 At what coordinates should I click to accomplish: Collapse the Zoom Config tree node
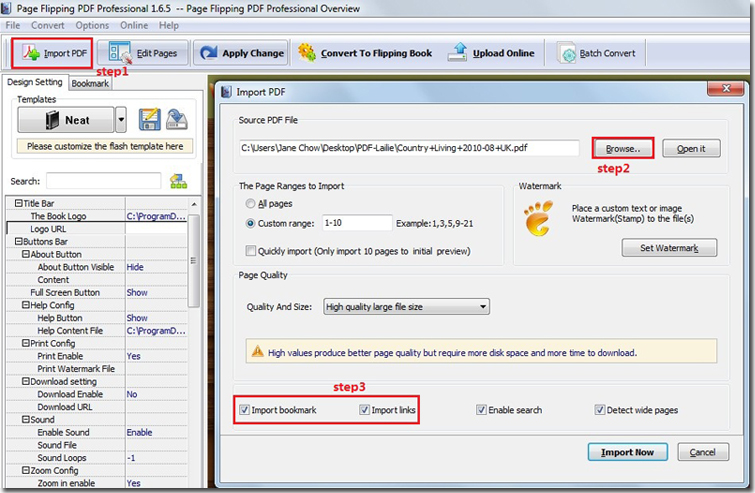point(26,470)
